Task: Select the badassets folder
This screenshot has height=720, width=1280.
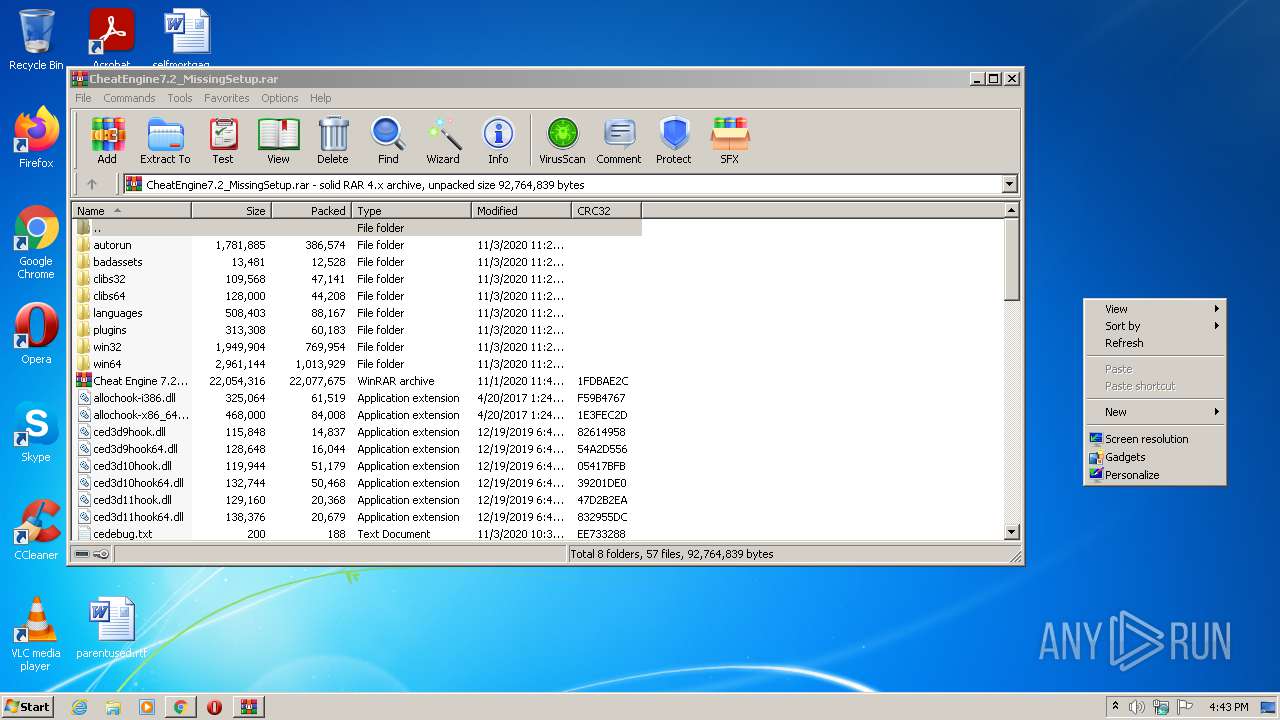Action: click(357, 262)
